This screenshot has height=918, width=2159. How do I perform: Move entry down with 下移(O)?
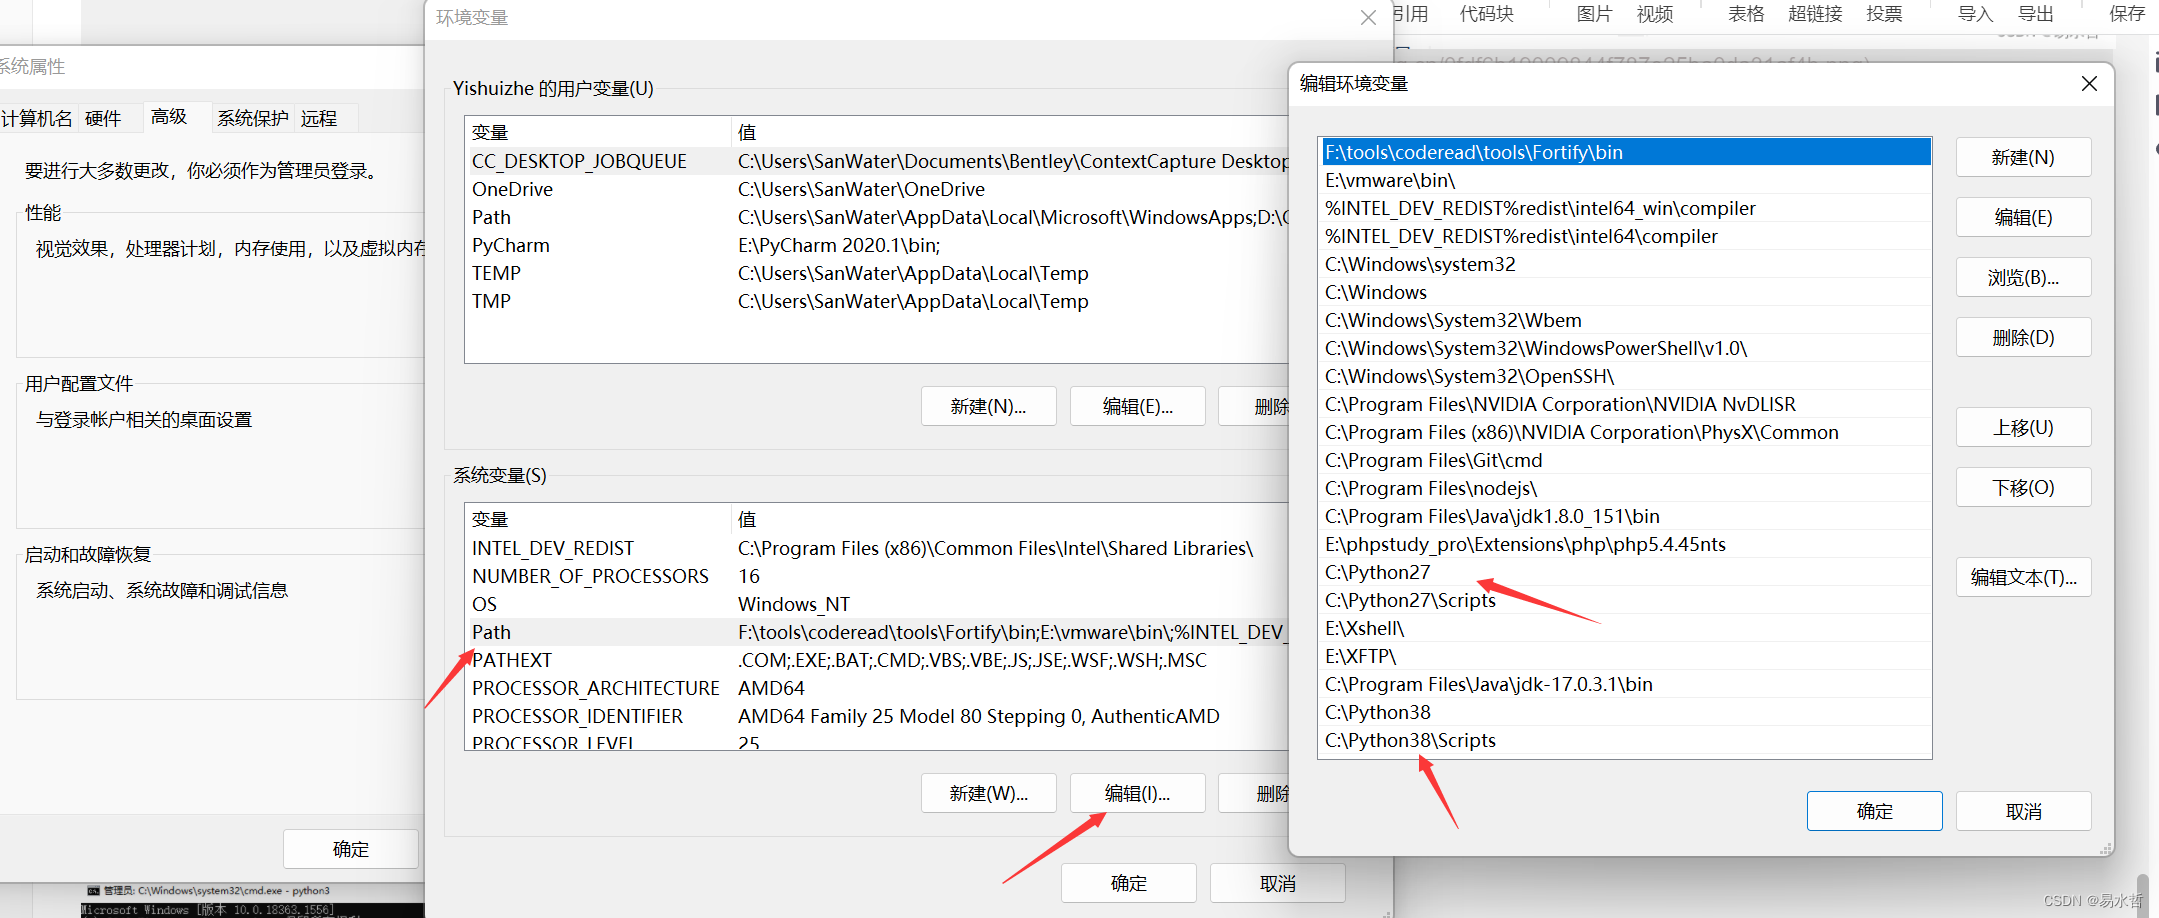pos(2023,487)
